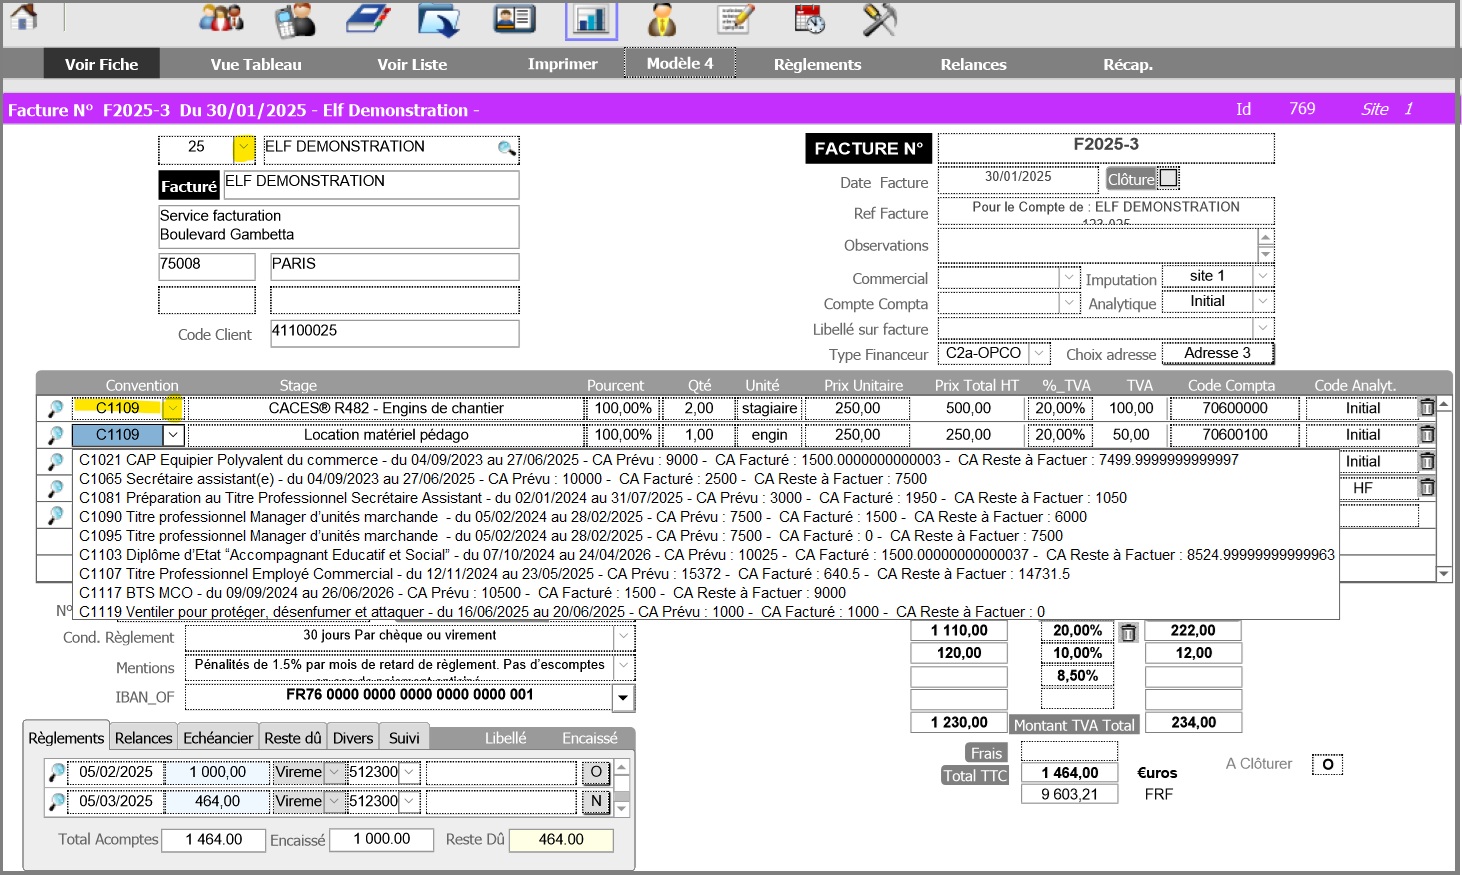Expand the Libellé sur facture dropdown
Screen dimensions: 1462x875
click(1264, 328)
